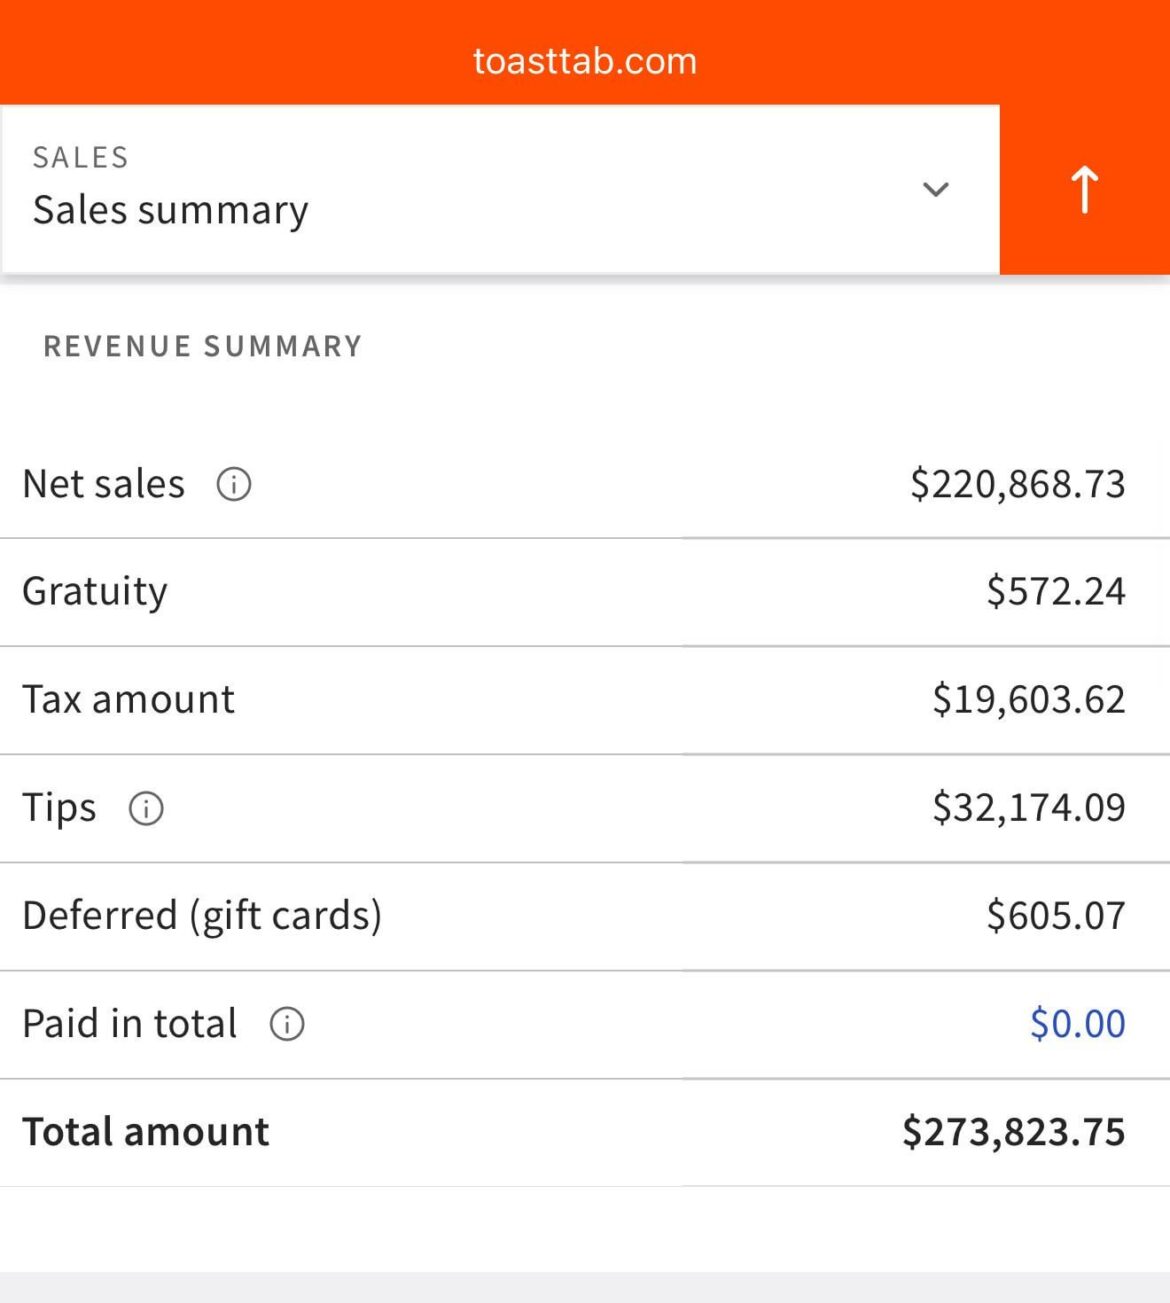Image resolution: width=1170 pixels, height=1303 pixels.
Task: Select the Tax amount line item
Action: 585,699
